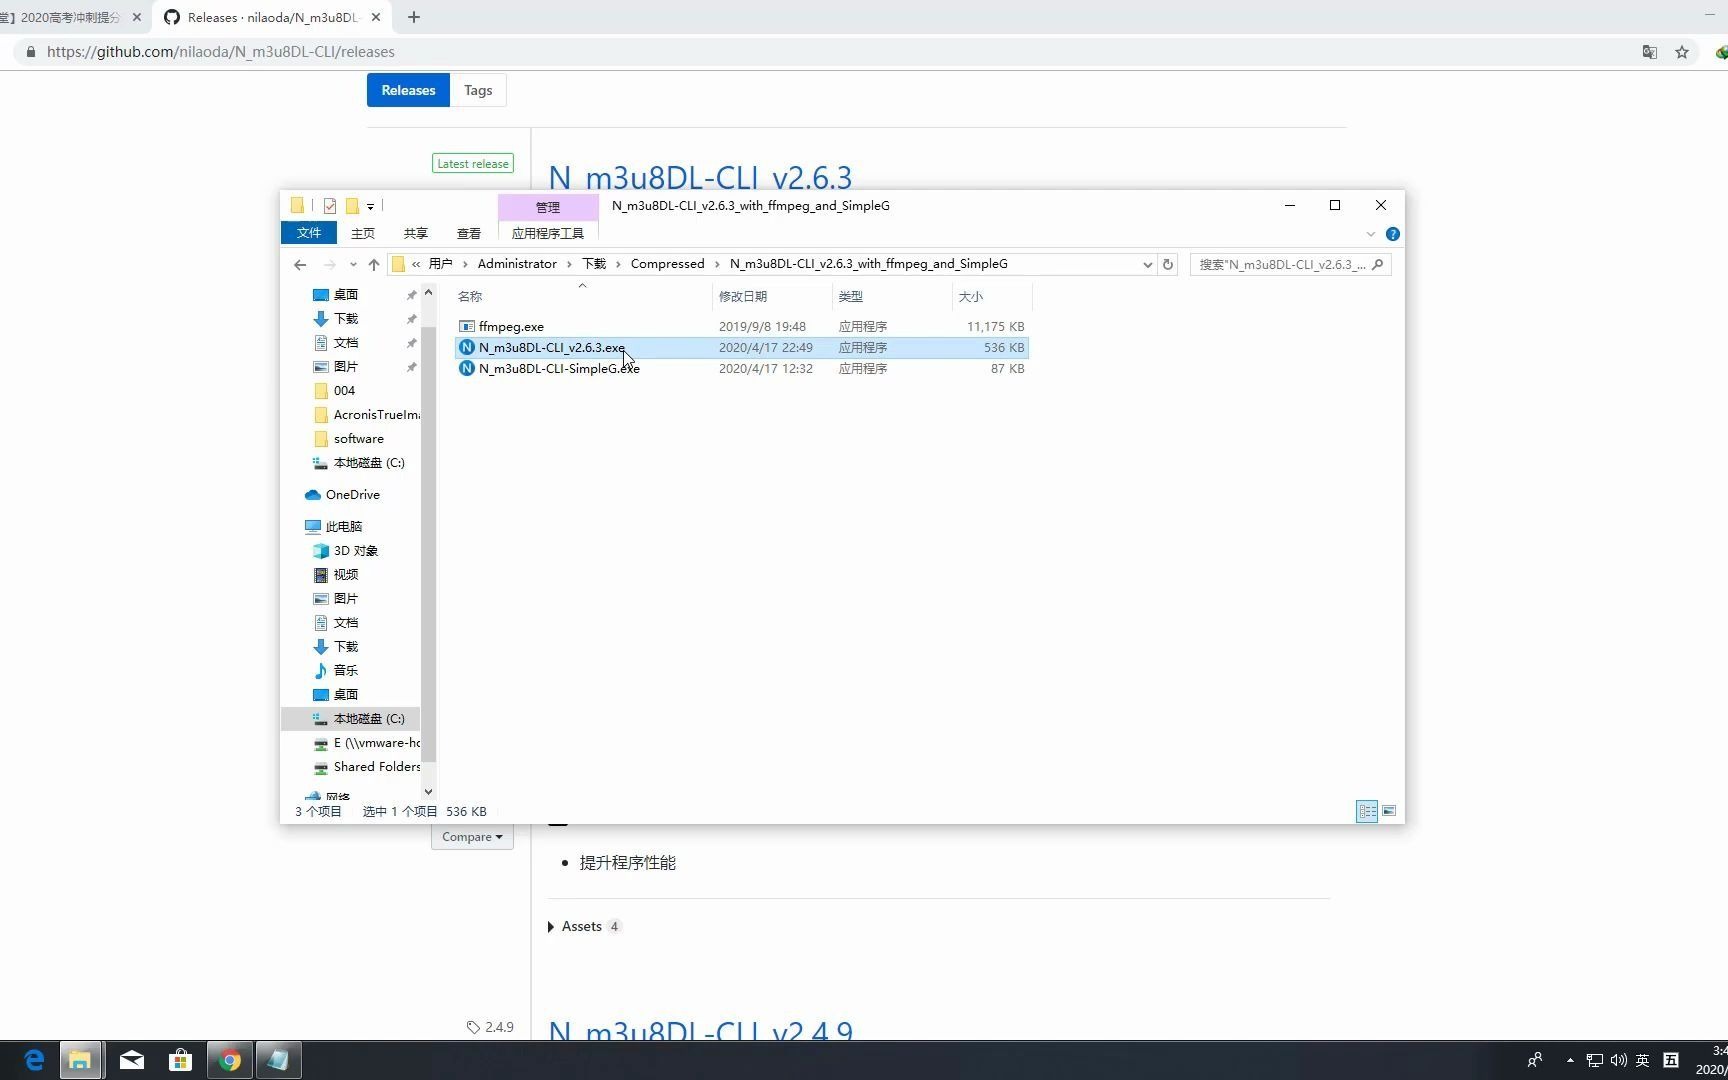Open the software folder in sidebar
The height and width of the screenshot is (1080, 1728).
tap(358, 438)
